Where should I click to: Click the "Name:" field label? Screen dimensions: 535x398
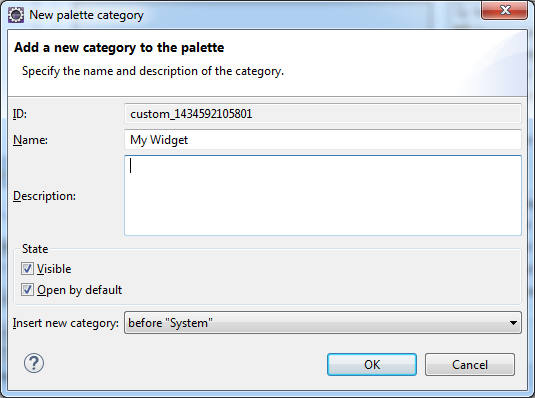pos(30,140)
